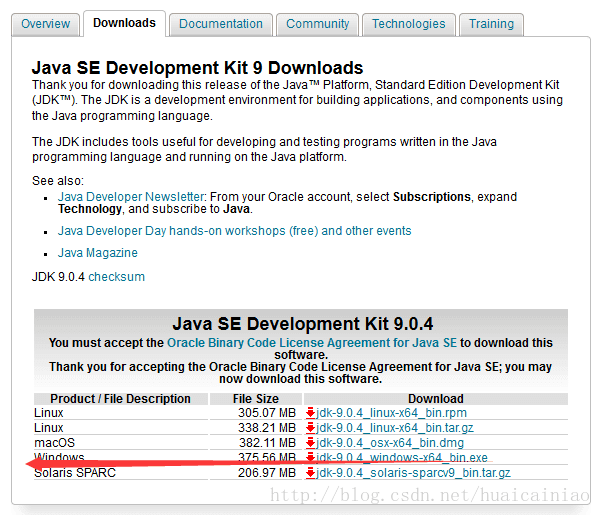The height and width of the screenshot is (515, 601).
Task: Open Java Developer Day workshops link
Action: (235, 231)
